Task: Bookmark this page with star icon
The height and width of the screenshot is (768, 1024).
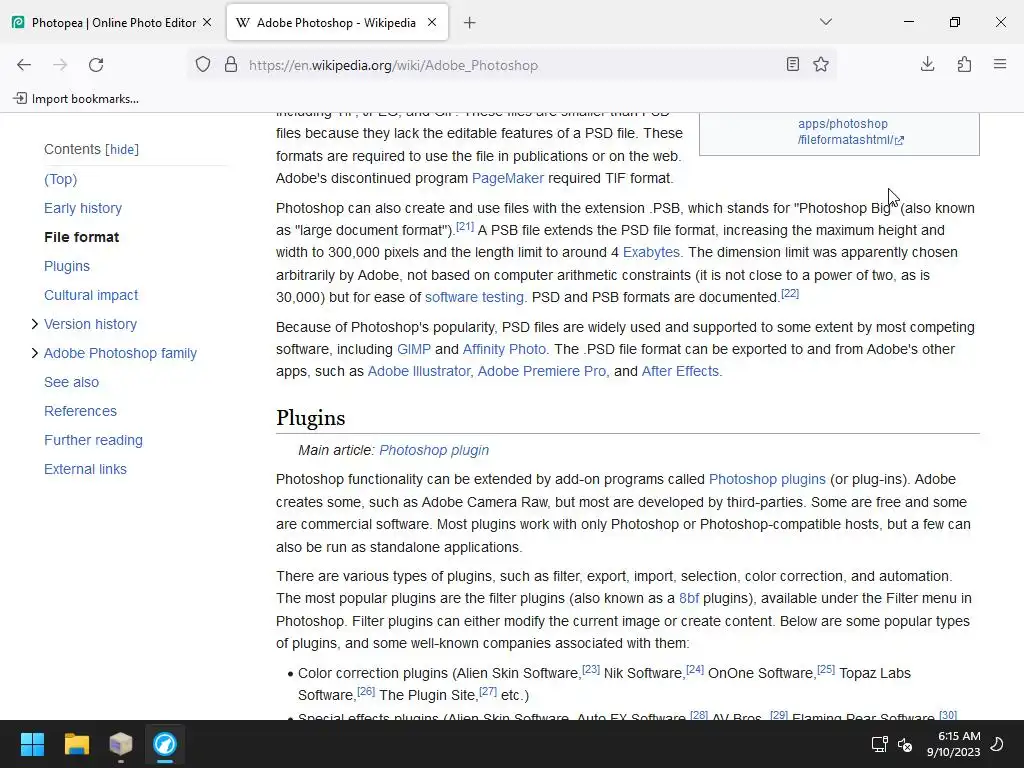Action: (821, 65)
